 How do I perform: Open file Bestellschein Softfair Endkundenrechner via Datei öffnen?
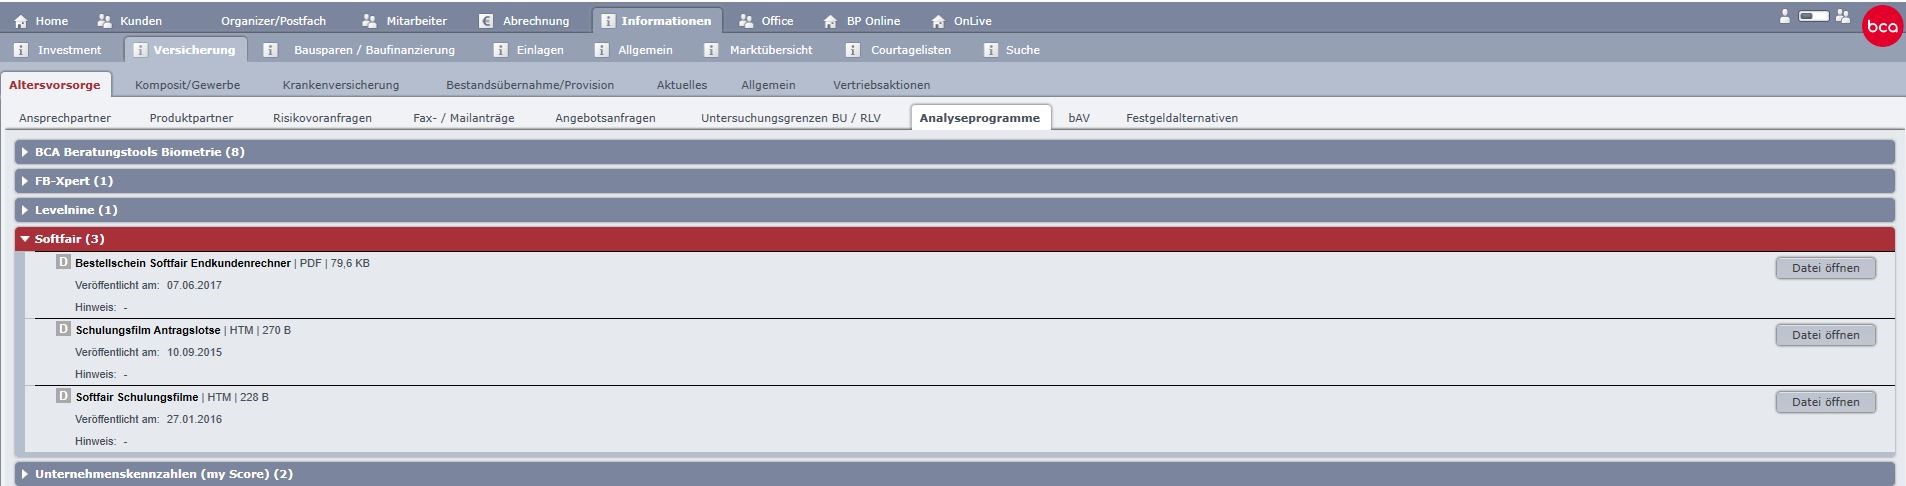tap(1825, 268)
